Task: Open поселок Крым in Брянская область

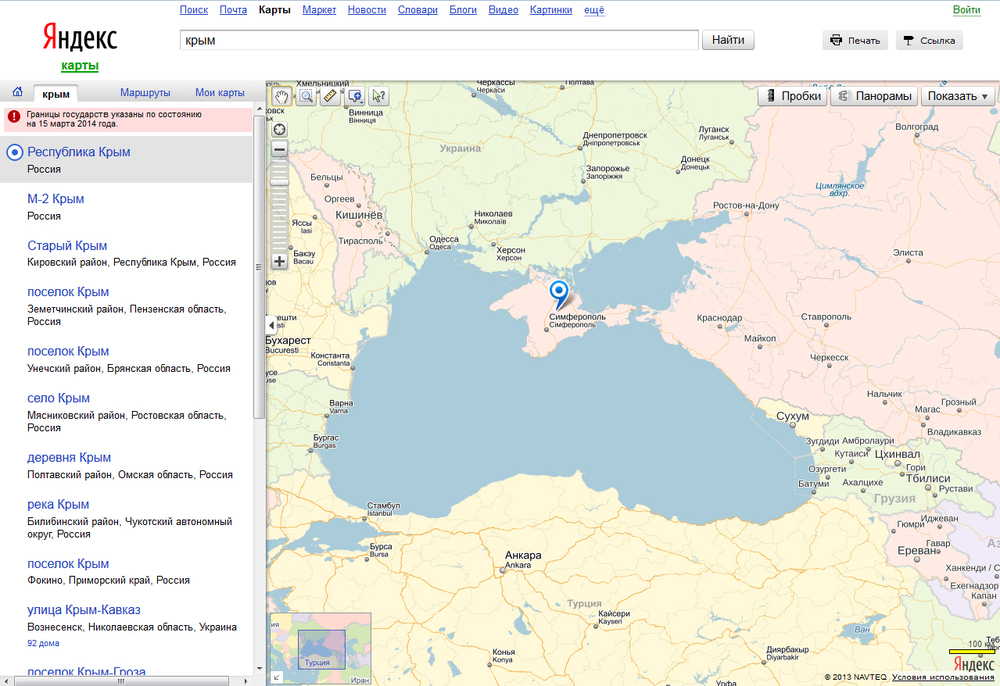Action: [x=68, y=351]
